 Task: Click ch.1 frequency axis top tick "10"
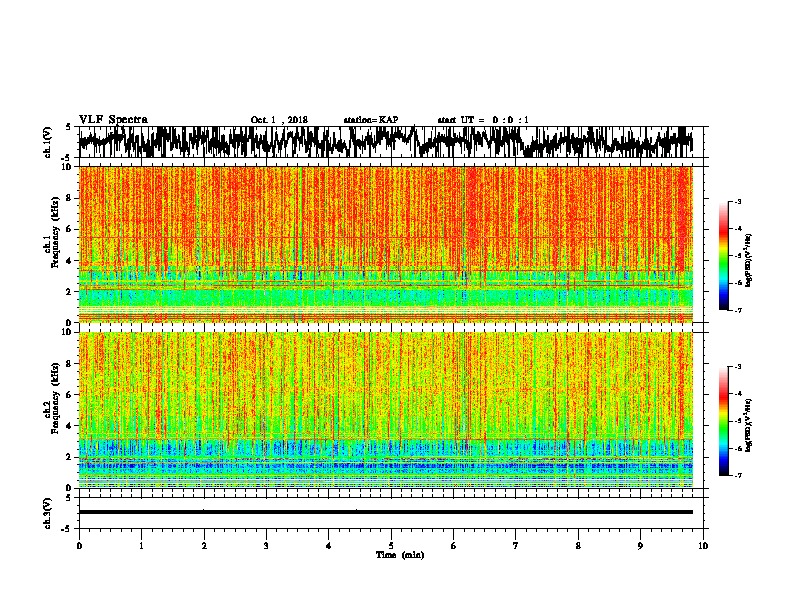pos(68,167)
